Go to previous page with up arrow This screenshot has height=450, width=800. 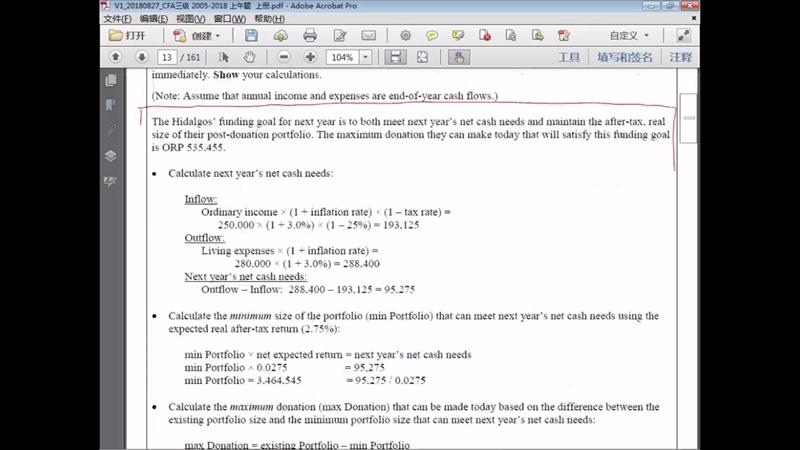tap(116, 57)
